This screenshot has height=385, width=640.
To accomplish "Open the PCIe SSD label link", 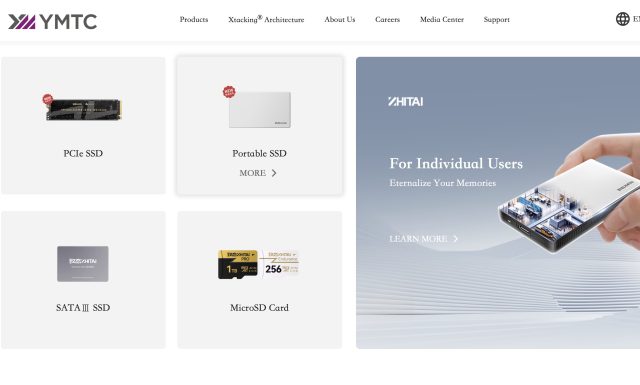I will coord(83,154).
